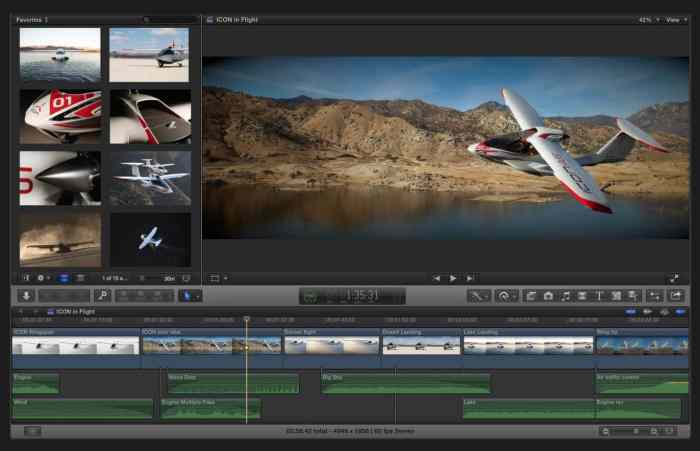Select the propeller nose close-up thumbnail
The image size is (700, 451).
pos(60,178)
